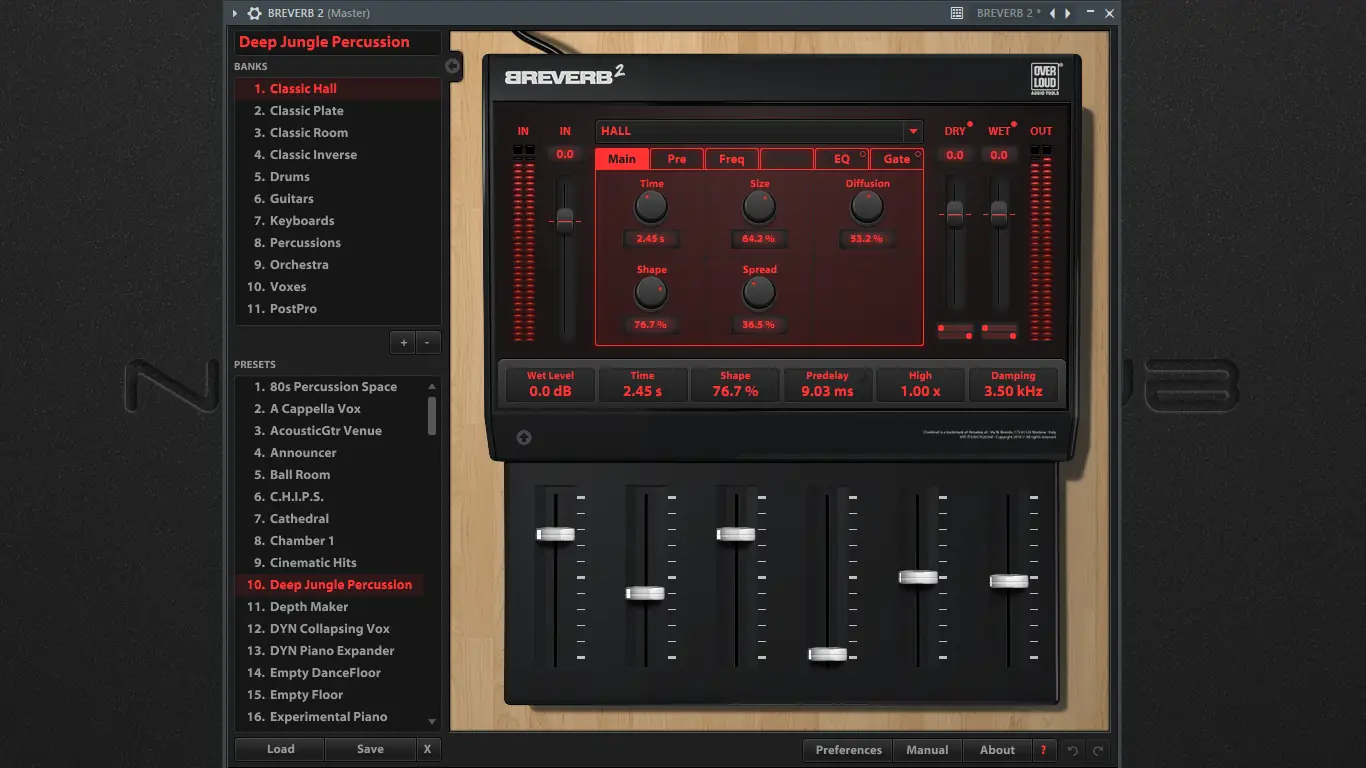Click the Time knob
This screenshot has height=768, width=1366.
click(x=651, y=207)
